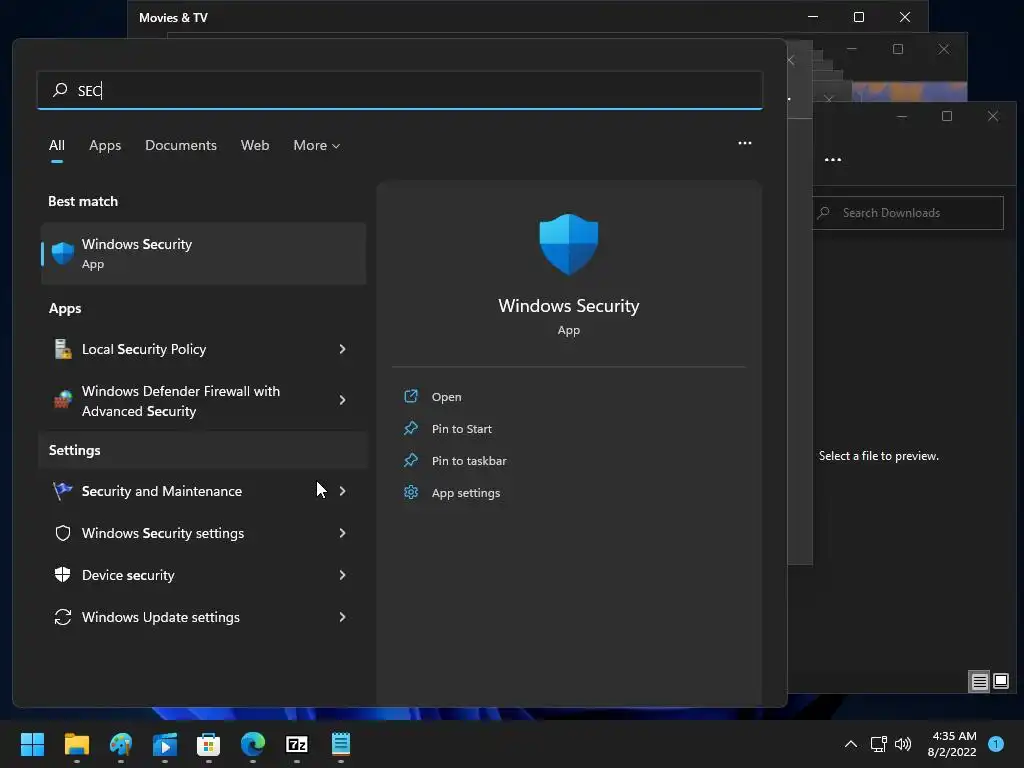Click the large Windows Security shield in preview pane

[569, 244]
